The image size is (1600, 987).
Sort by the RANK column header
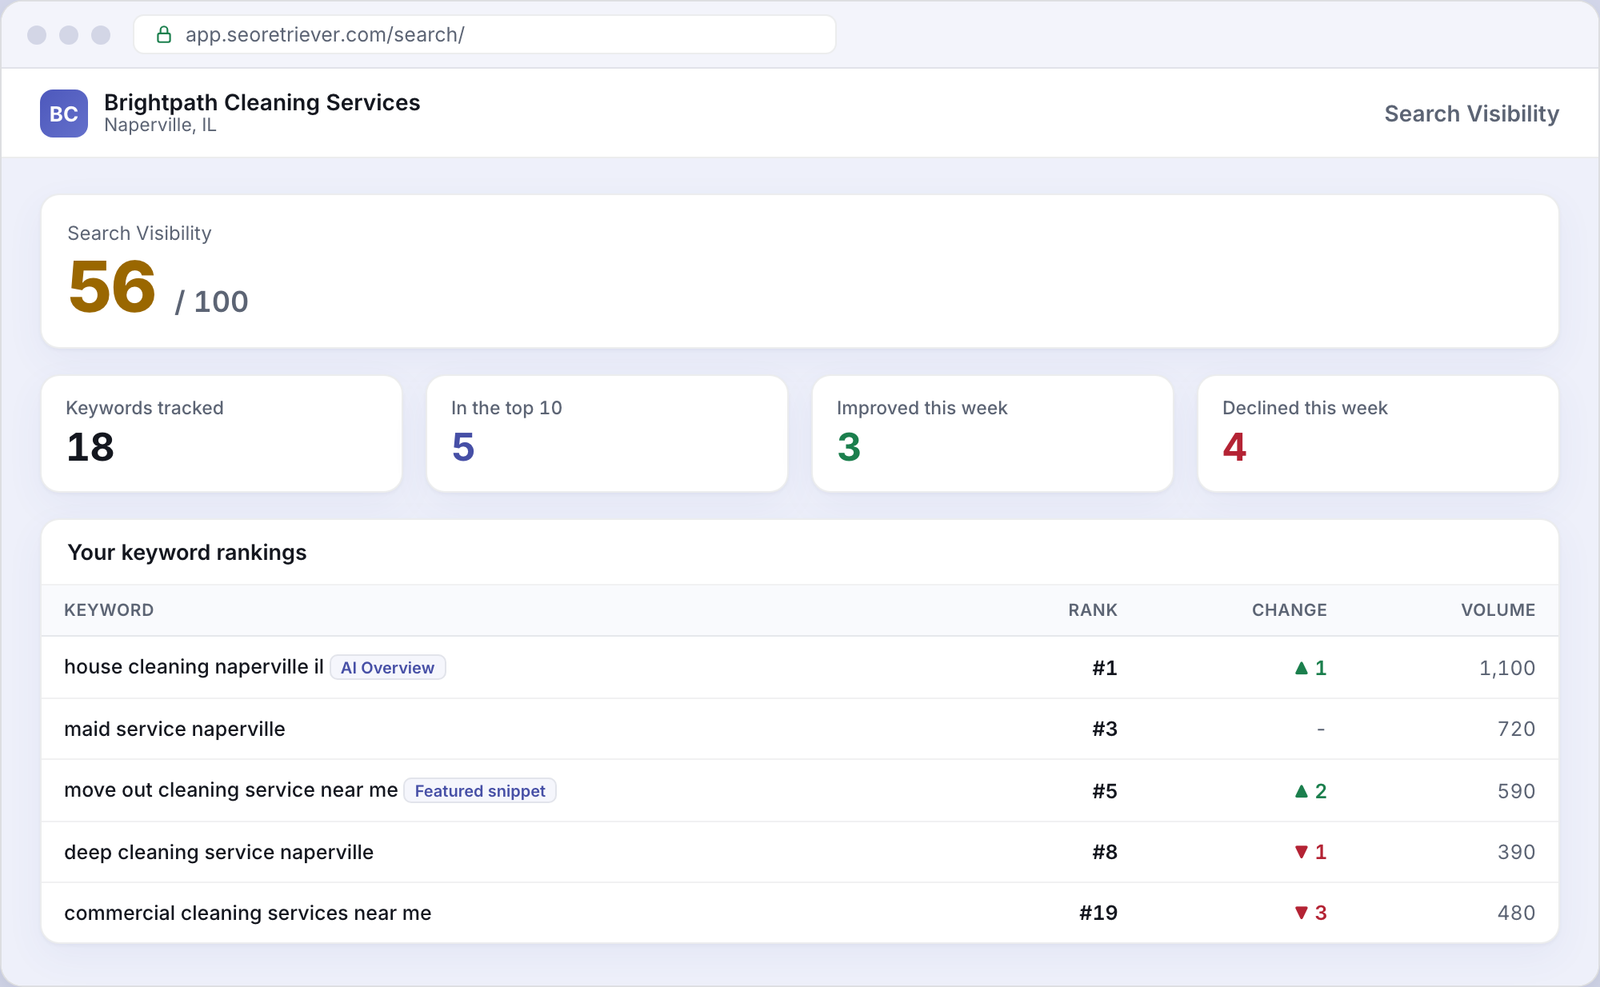(x=1093, y=610)
